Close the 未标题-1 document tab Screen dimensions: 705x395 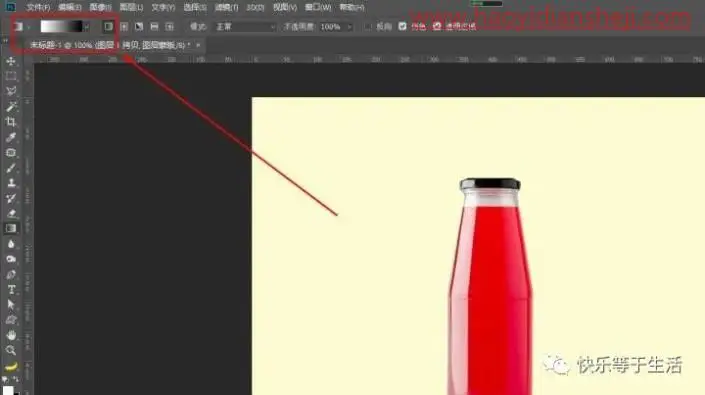(x=198, y=45)
